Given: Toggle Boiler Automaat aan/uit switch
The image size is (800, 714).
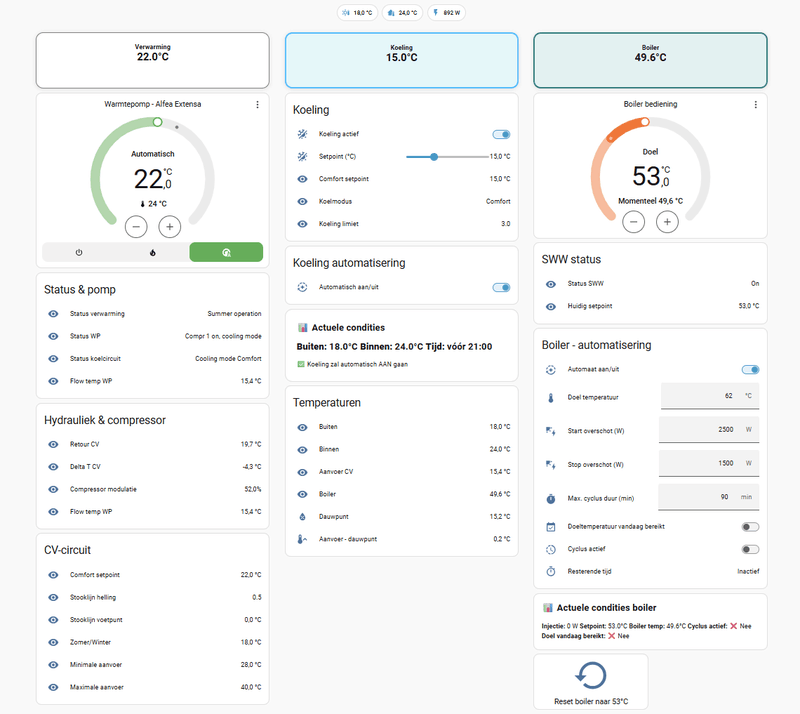Looking at the screenshot, I should click(750, 370).
